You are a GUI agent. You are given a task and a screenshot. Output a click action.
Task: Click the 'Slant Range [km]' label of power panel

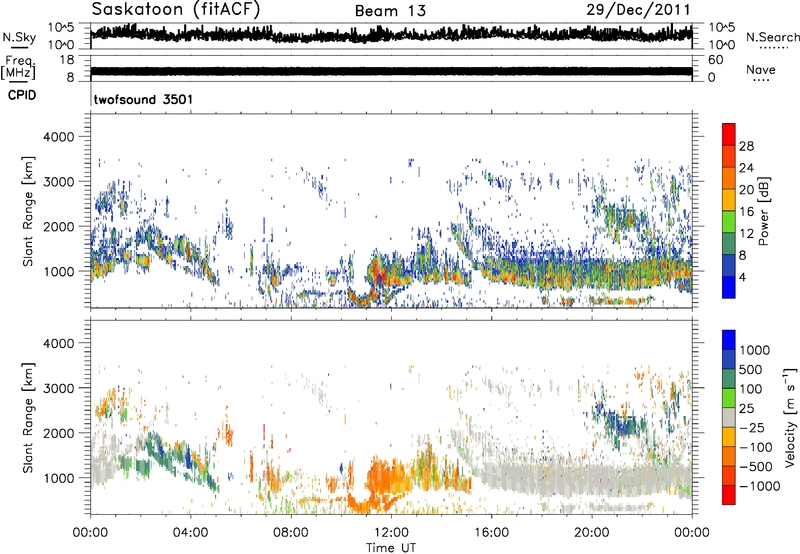pos(28,211)
